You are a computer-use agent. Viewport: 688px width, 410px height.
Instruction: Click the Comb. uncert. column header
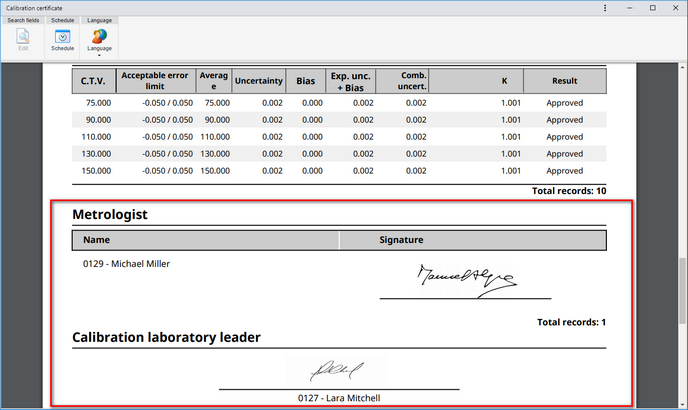click(402, 81)
